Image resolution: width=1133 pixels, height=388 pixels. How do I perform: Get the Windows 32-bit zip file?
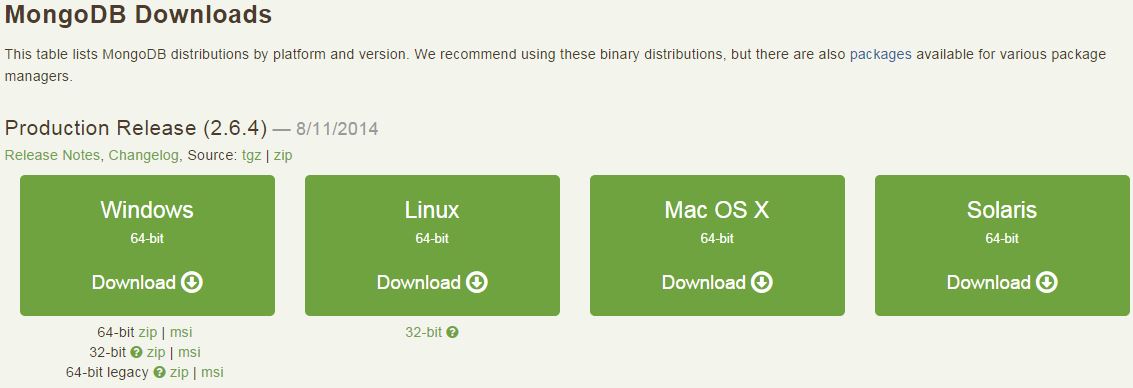tap(156, 353)
